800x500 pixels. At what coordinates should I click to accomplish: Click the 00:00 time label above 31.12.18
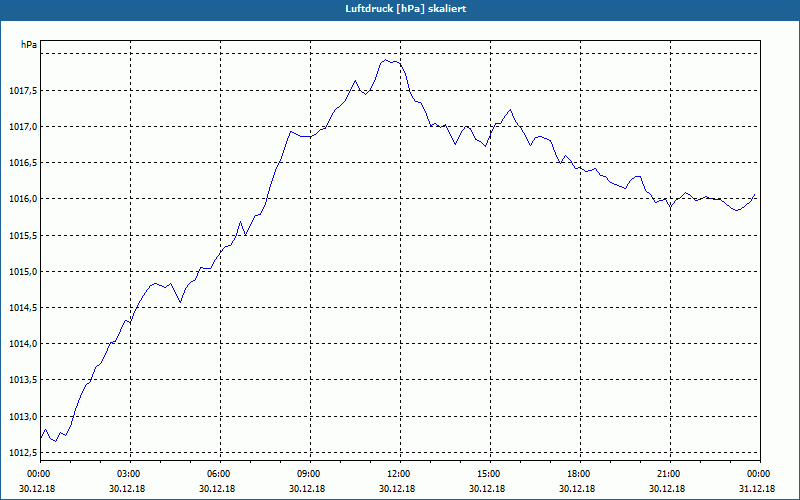pos(757,474)
